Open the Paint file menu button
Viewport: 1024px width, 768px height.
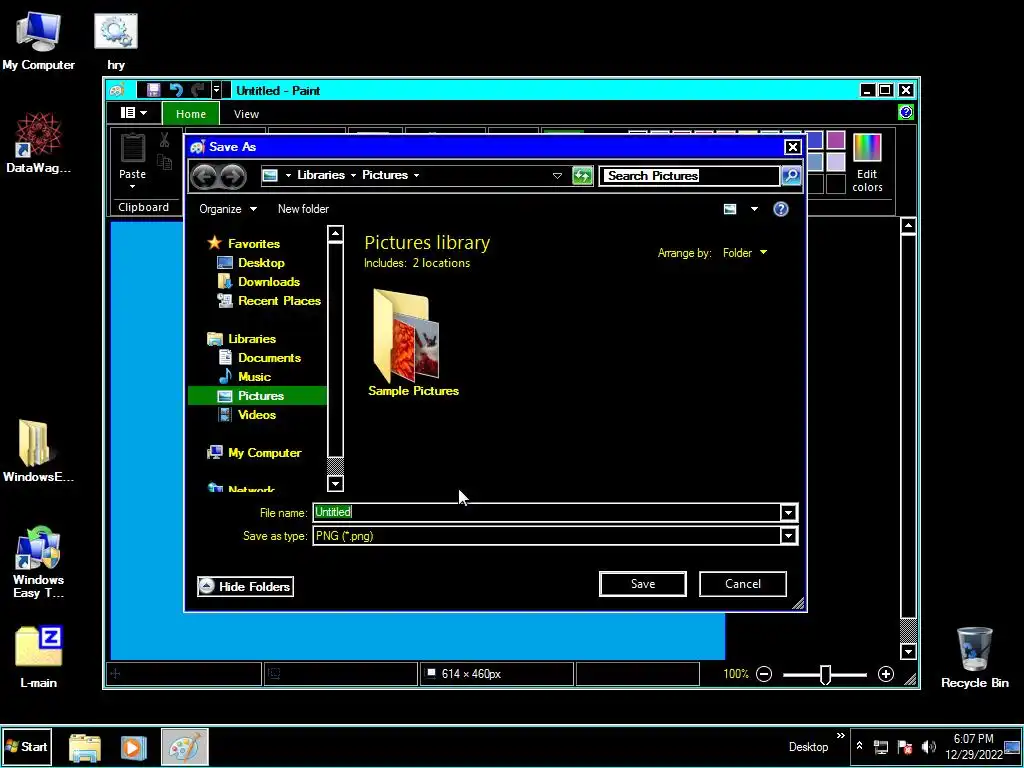133,113
